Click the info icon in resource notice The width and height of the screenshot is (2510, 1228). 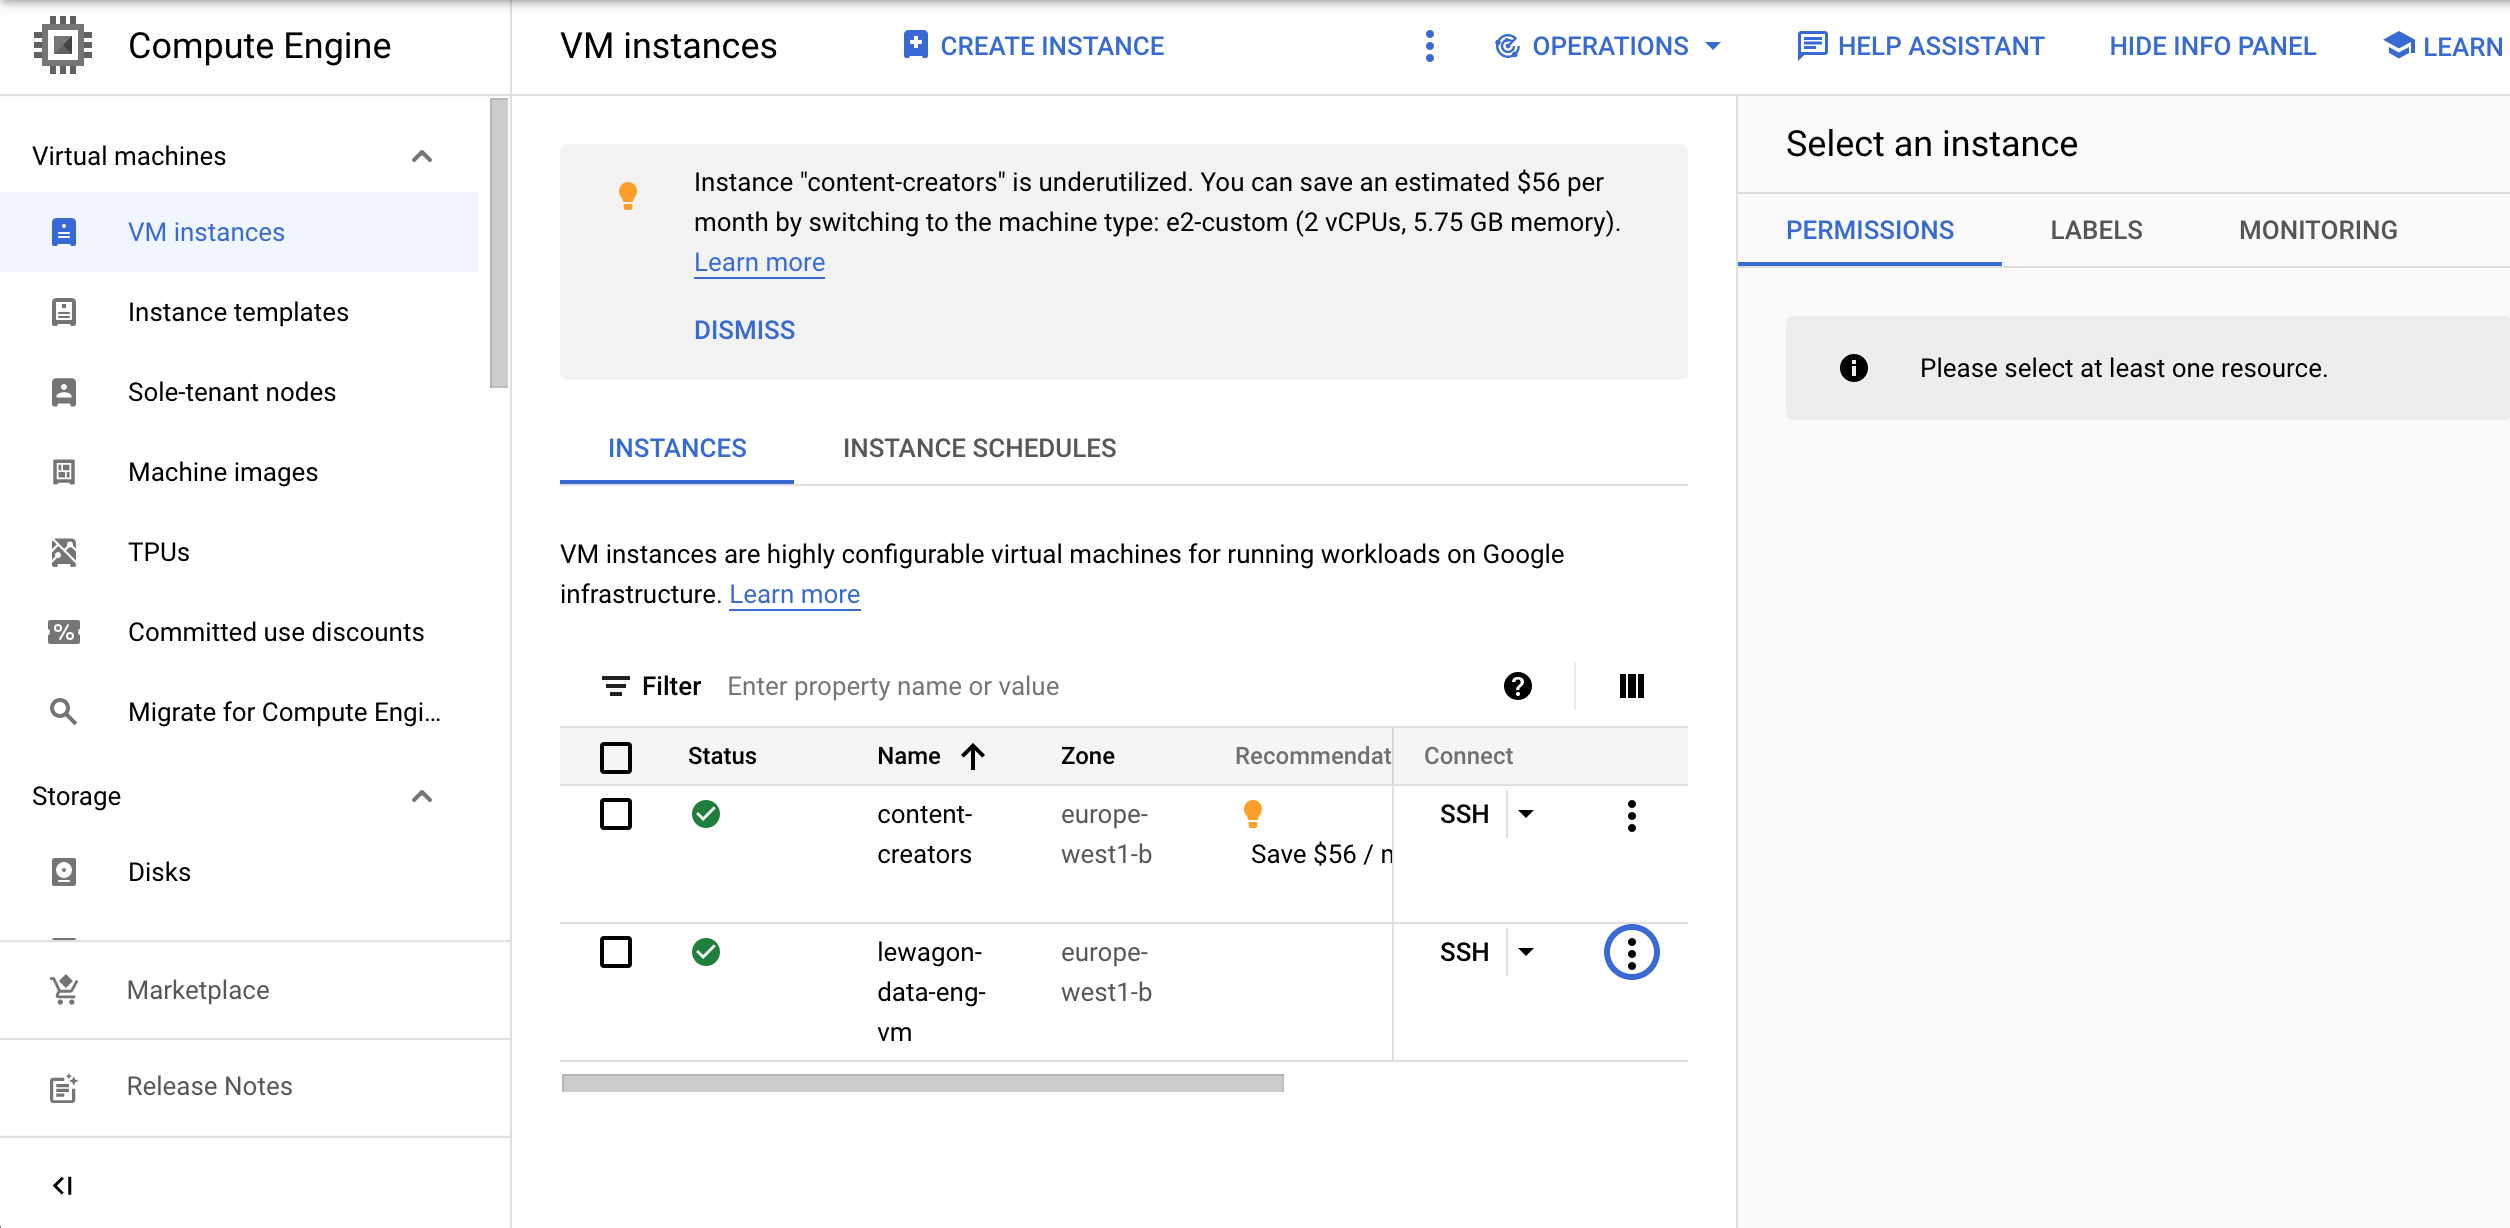(x=1854, y=368)
